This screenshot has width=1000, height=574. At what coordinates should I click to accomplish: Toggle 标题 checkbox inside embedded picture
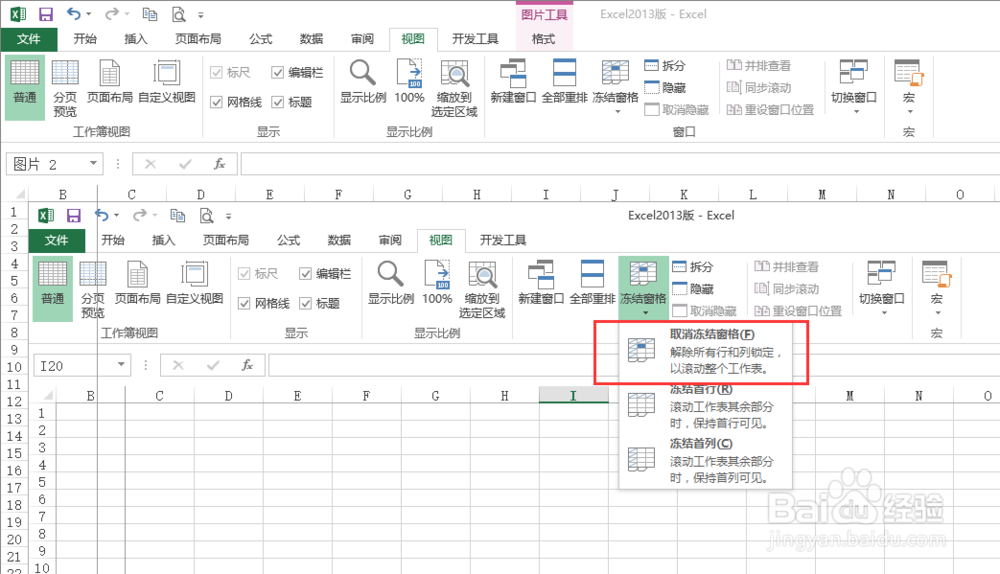(x=305, y=303)
